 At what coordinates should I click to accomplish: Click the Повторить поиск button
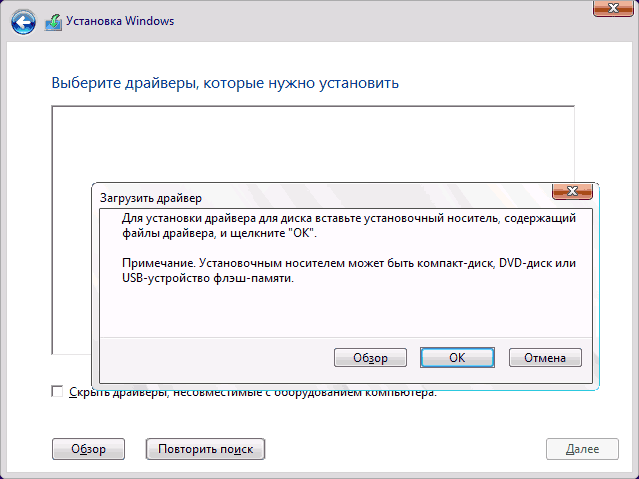tap(205, 449)
